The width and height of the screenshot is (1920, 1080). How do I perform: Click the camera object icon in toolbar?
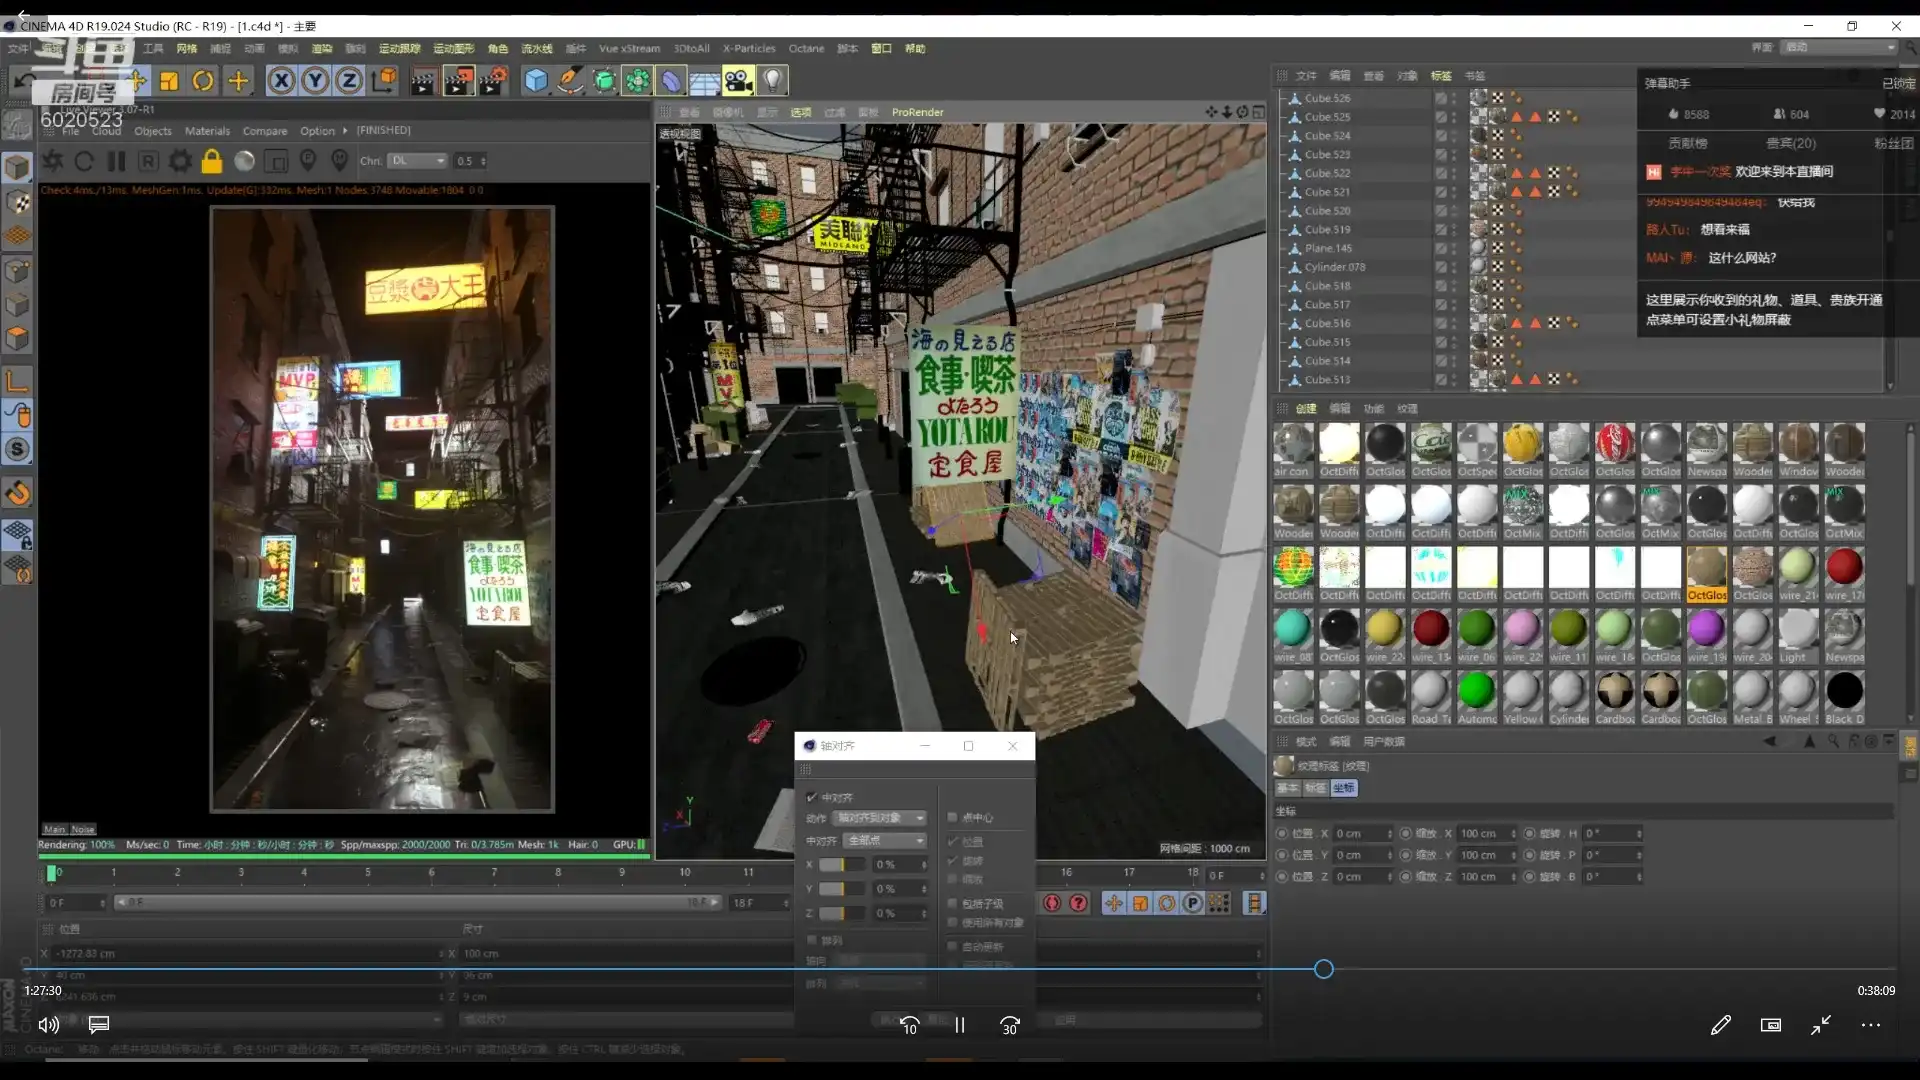click(738, 81)
